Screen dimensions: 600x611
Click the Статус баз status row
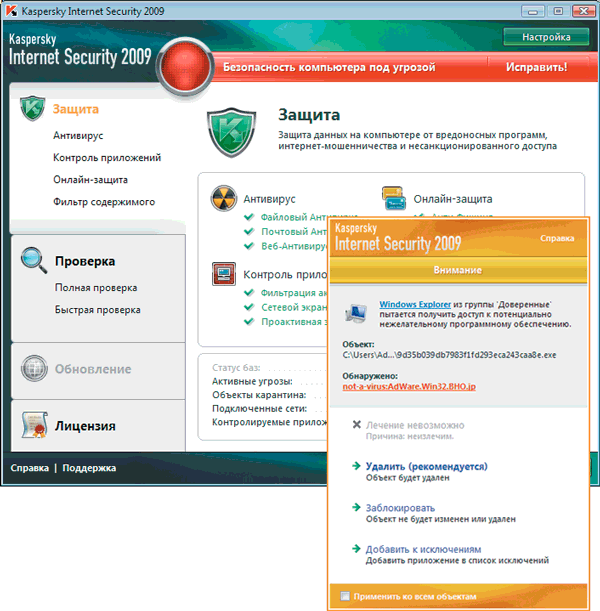[x=270, y=367]
